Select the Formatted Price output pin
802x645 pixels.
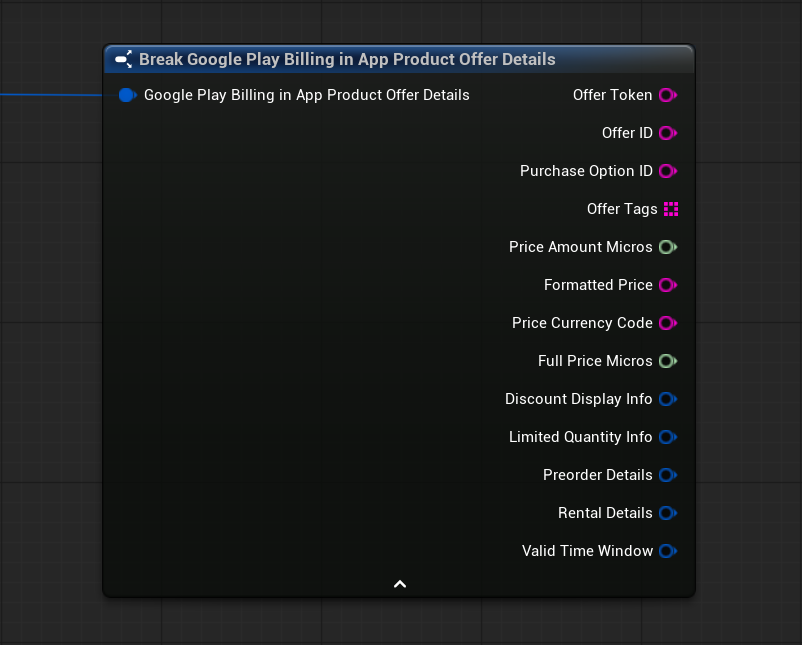668,285
